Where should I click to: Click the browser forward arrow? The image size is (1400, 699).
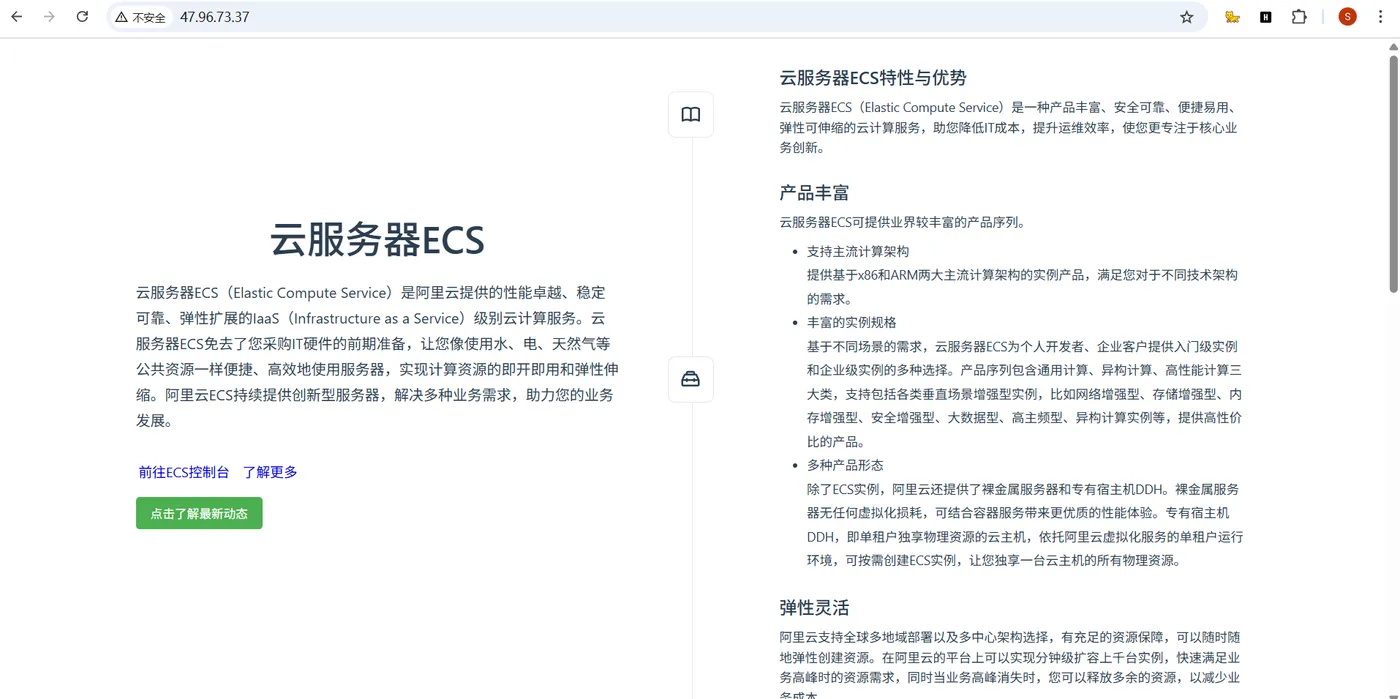[49, 17]
